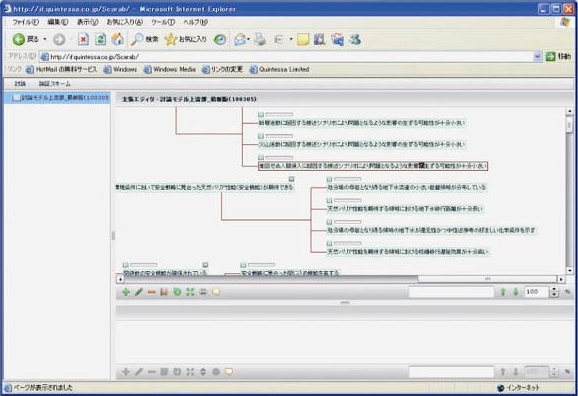Increase the zoom value with stepper up arrow
Image resolution: width=578 pixels, height=396 pixels.
pos(554,289)
